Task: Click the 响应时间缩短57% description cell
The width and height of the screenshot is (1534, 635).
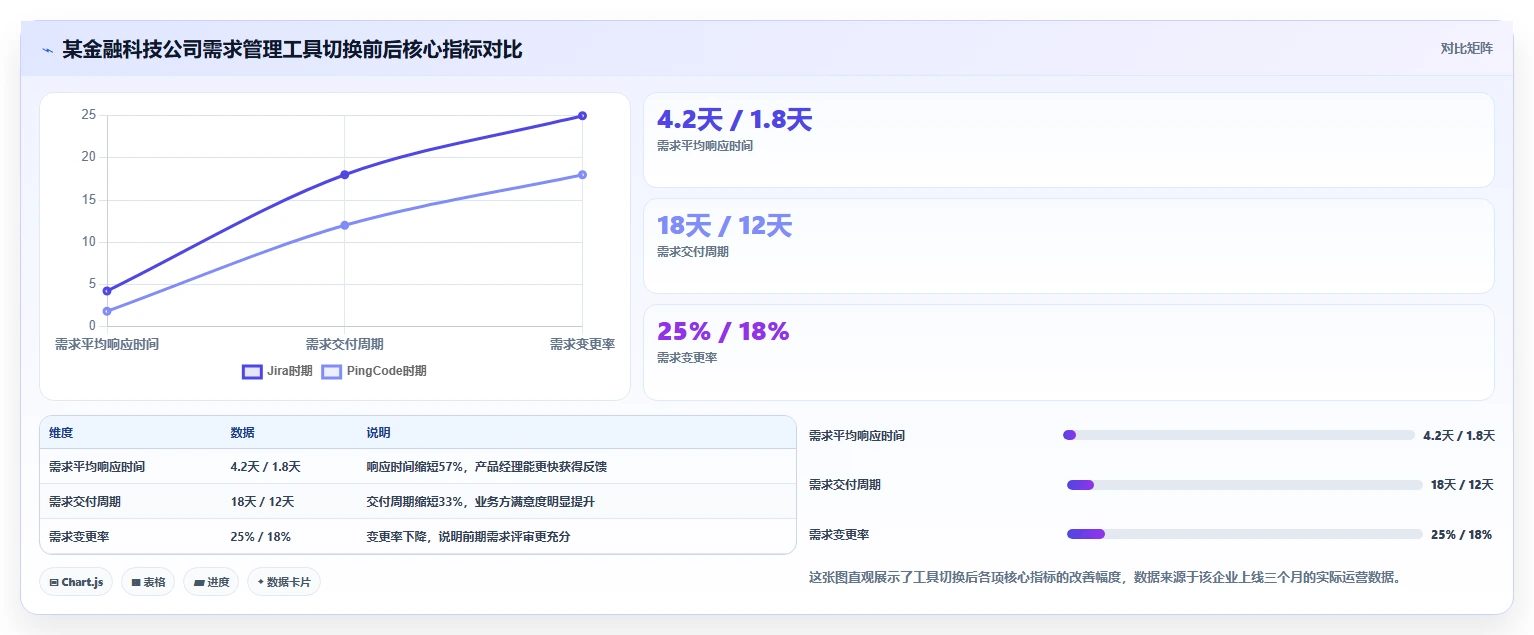Action: tap(487, 467)
